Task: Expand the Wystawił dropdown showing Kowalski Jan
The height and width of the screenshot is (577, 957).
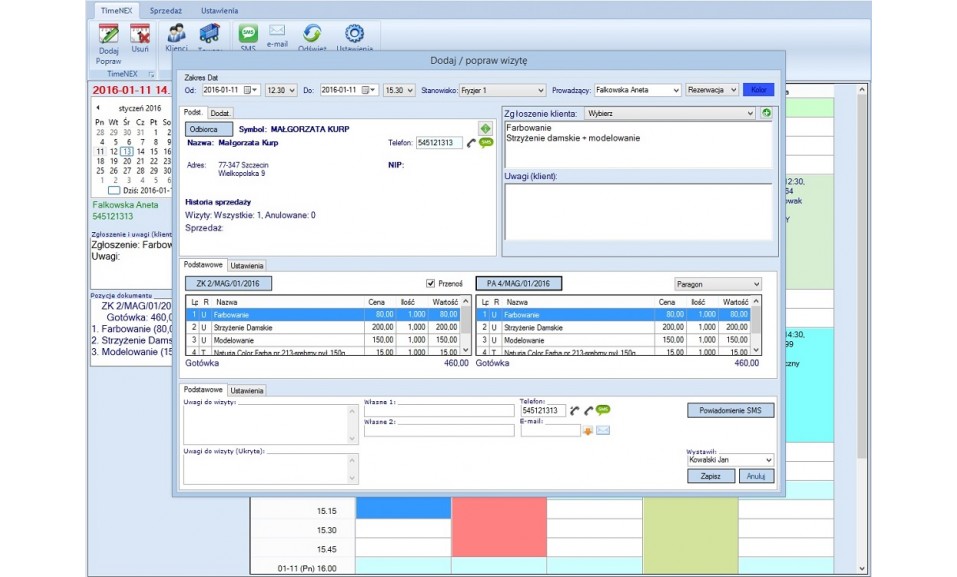Action: tap(768, 459)
